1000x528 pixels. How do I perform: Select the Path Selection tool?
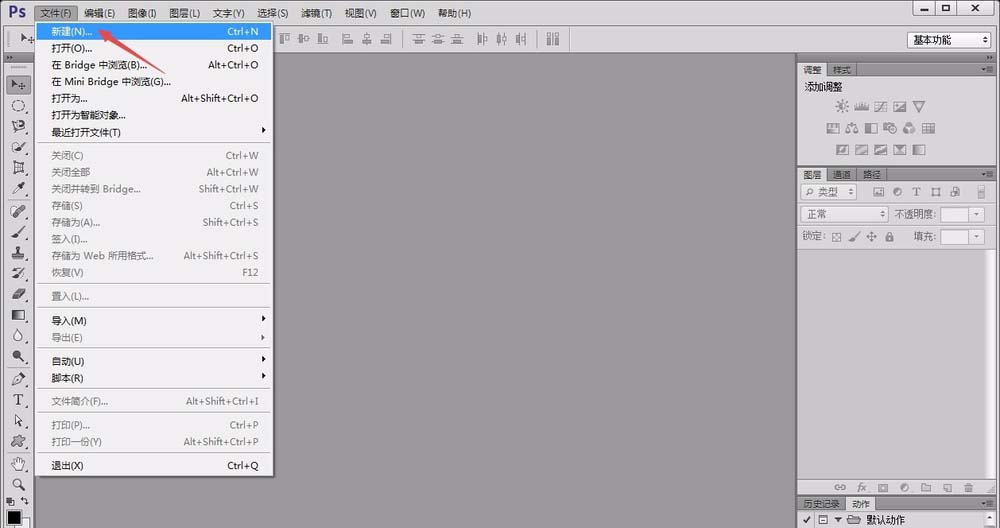pyautogui.click(x=18, y=421)
